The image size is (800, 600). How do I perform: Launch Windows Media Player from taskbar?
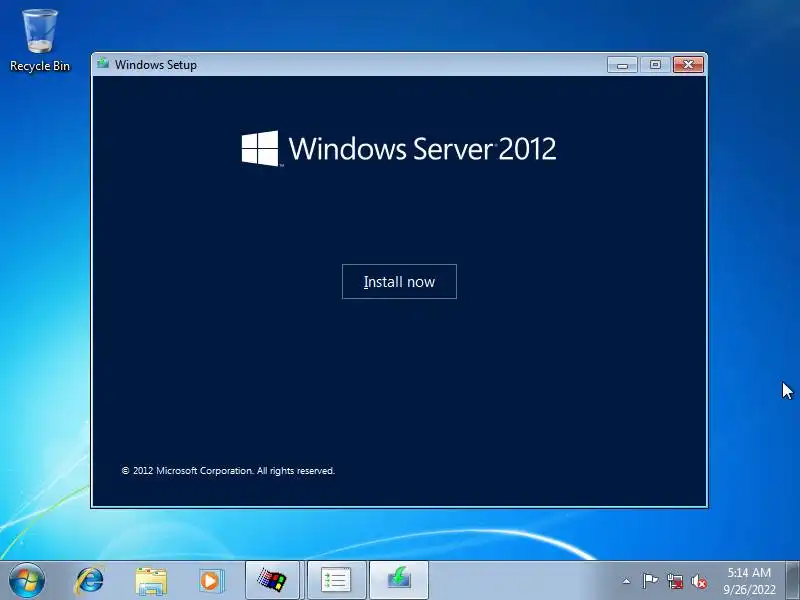point(210,581)
